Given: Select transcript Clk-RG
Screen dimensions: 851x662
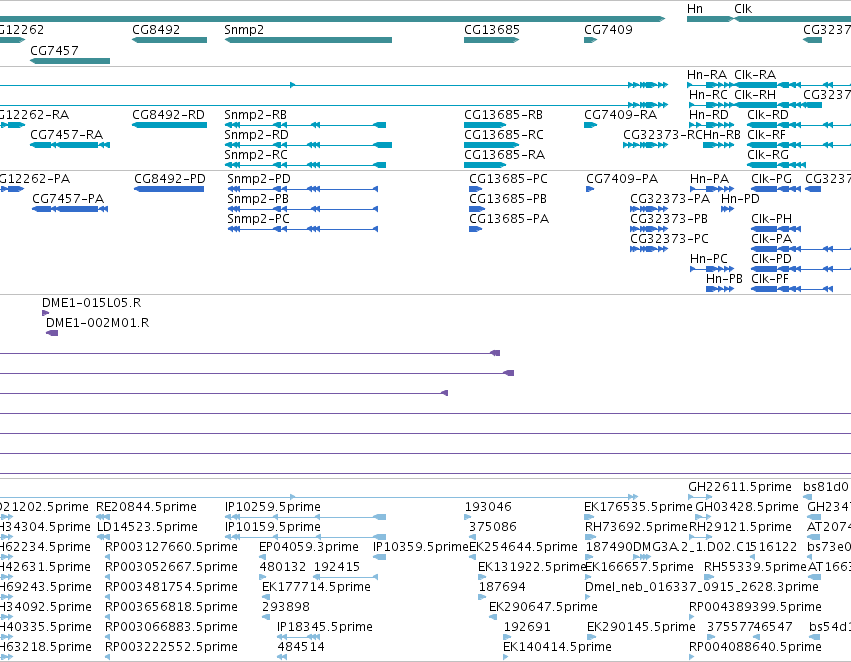Looking at the screenshot, I should click(768, 155).
